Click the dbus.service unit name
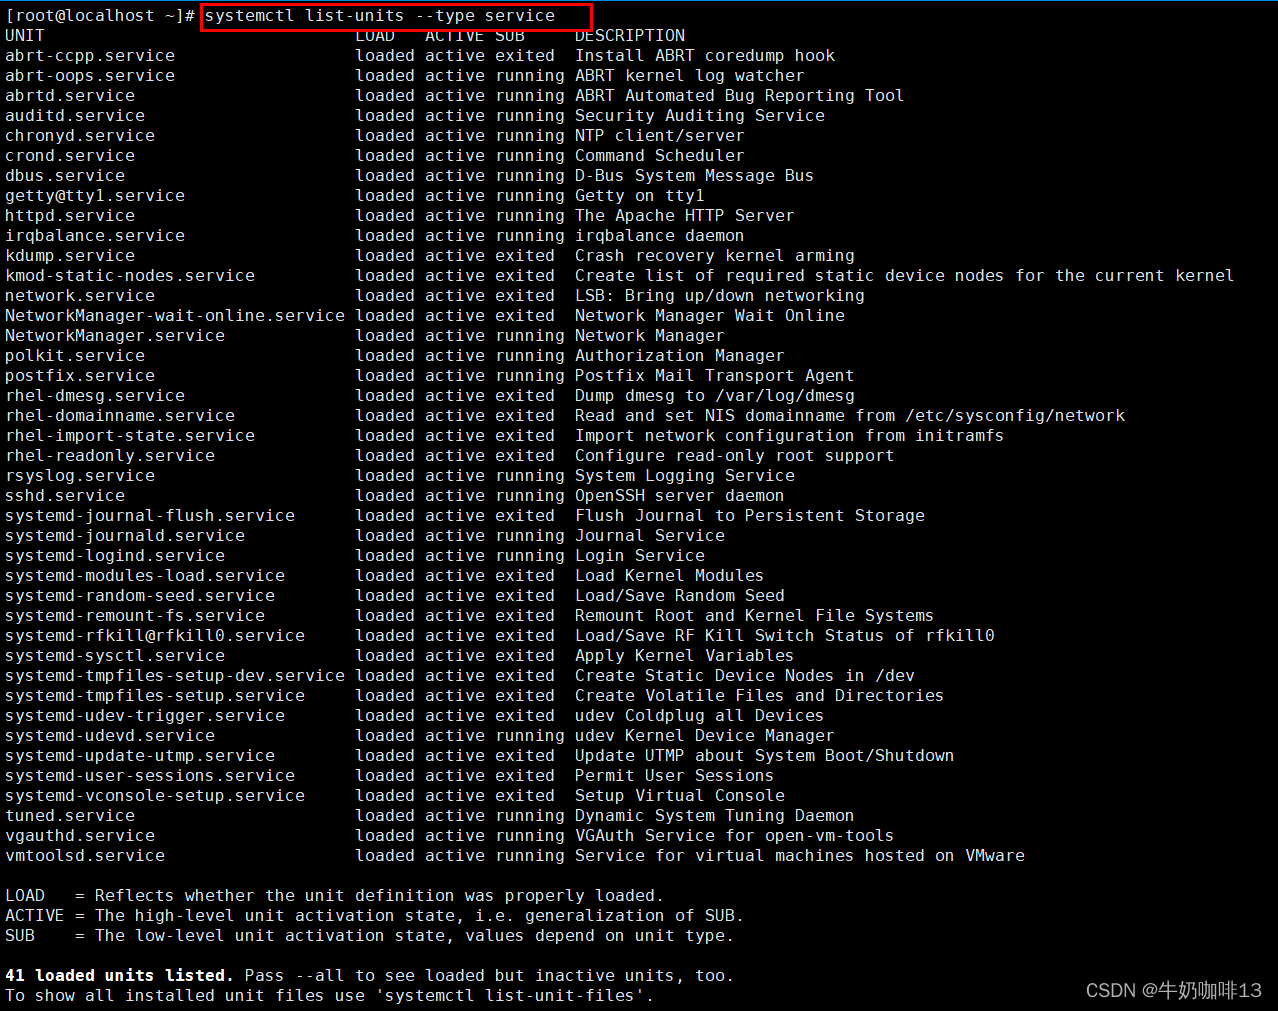Image resolution: width=1278 pixels, height=1011 pixels. click(65, 176)
